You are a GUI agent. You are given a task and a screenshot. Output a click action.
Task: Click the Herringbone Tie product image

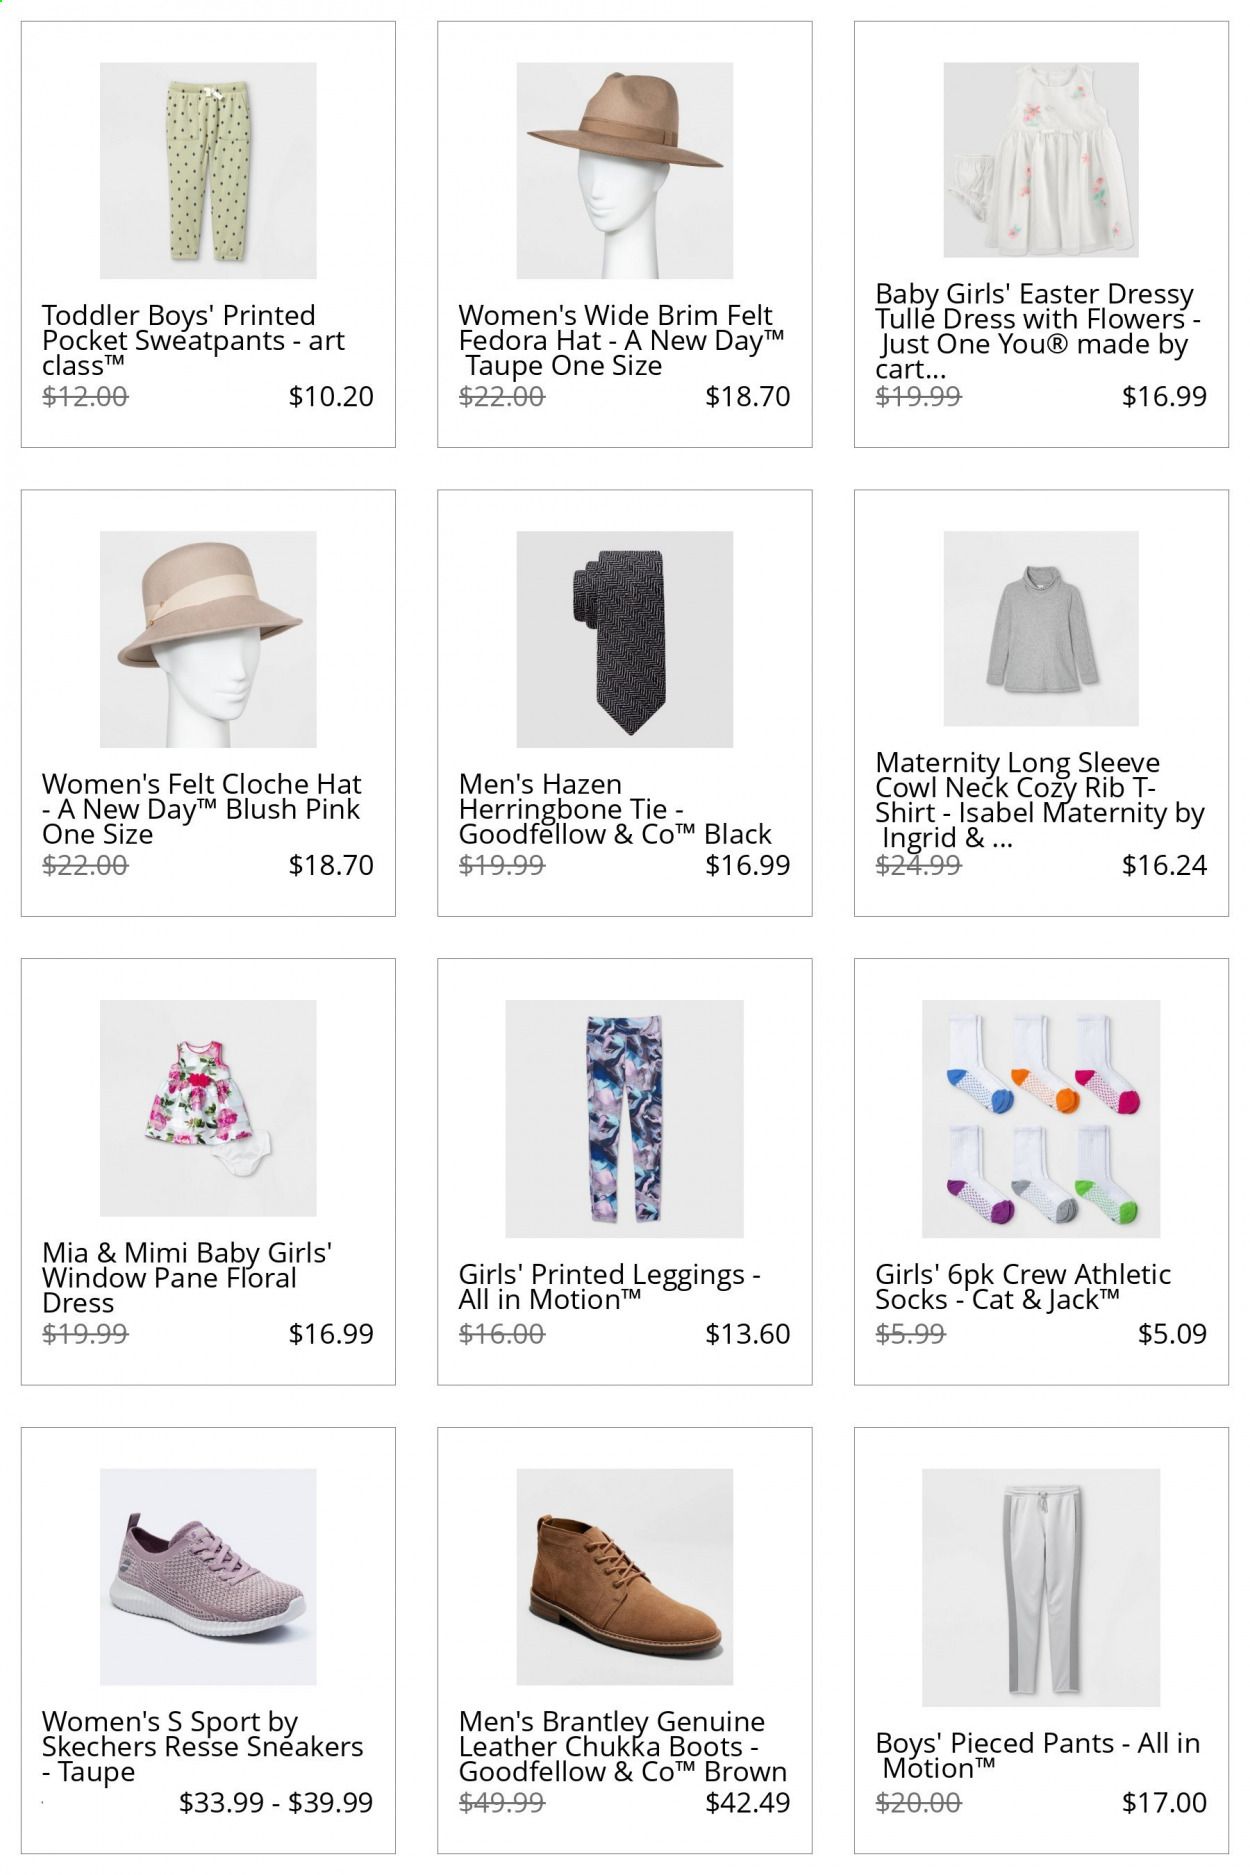click(x=625, y=639)
